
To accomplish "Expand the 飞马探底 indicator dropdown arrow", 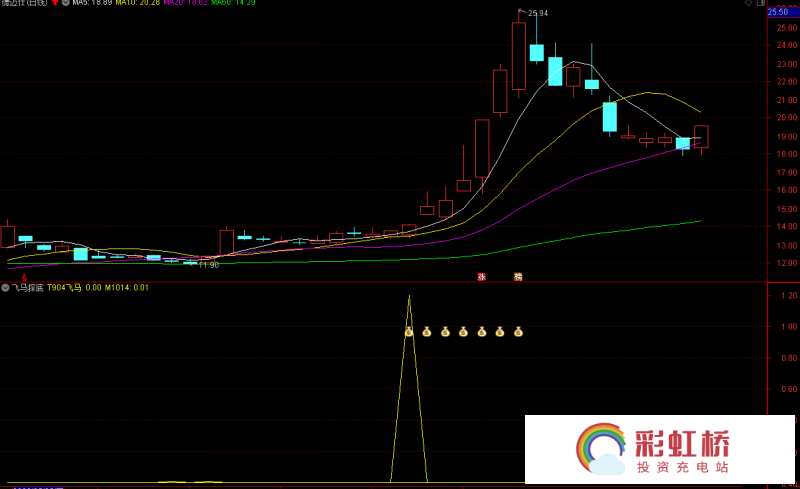I will coord(5,288).
